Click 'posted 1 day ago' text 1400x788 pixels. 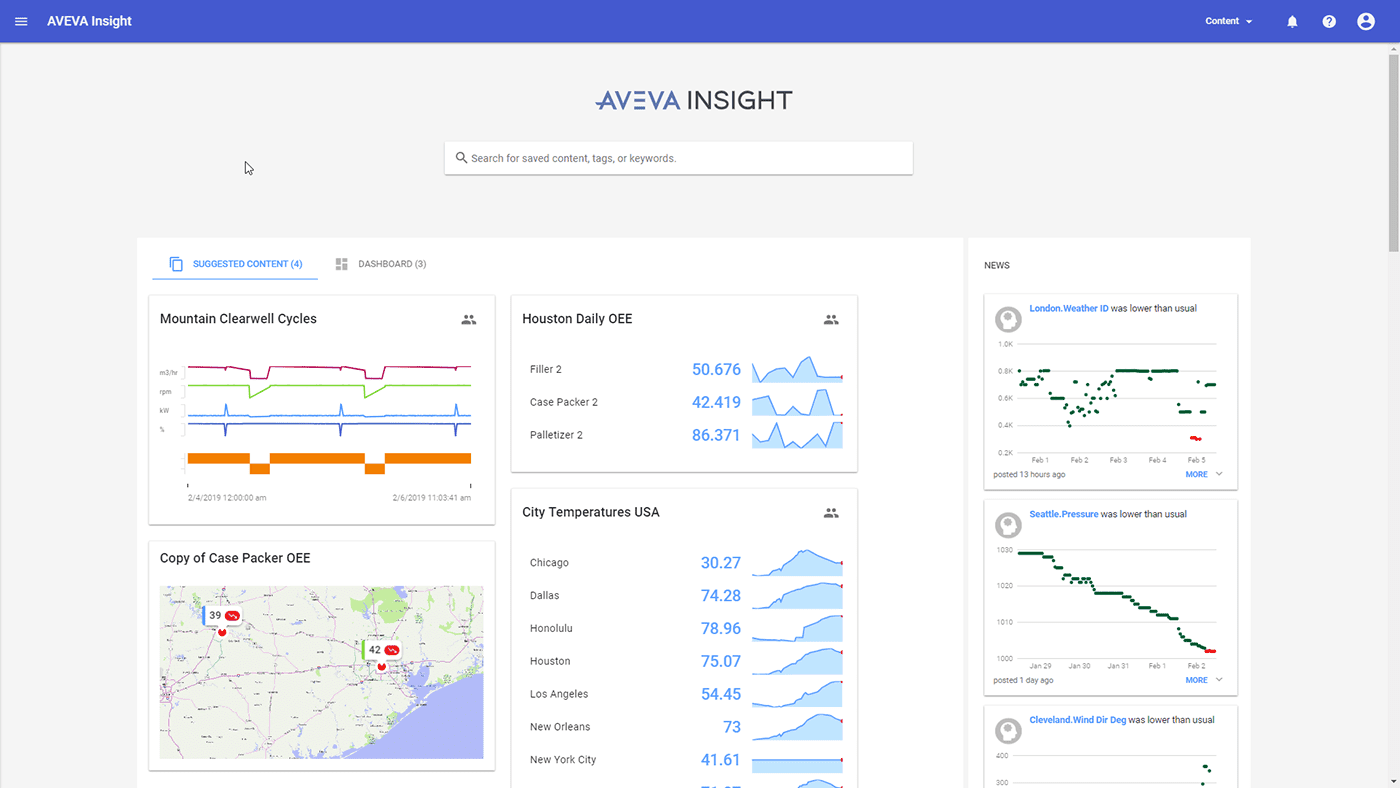(1023, 680)
